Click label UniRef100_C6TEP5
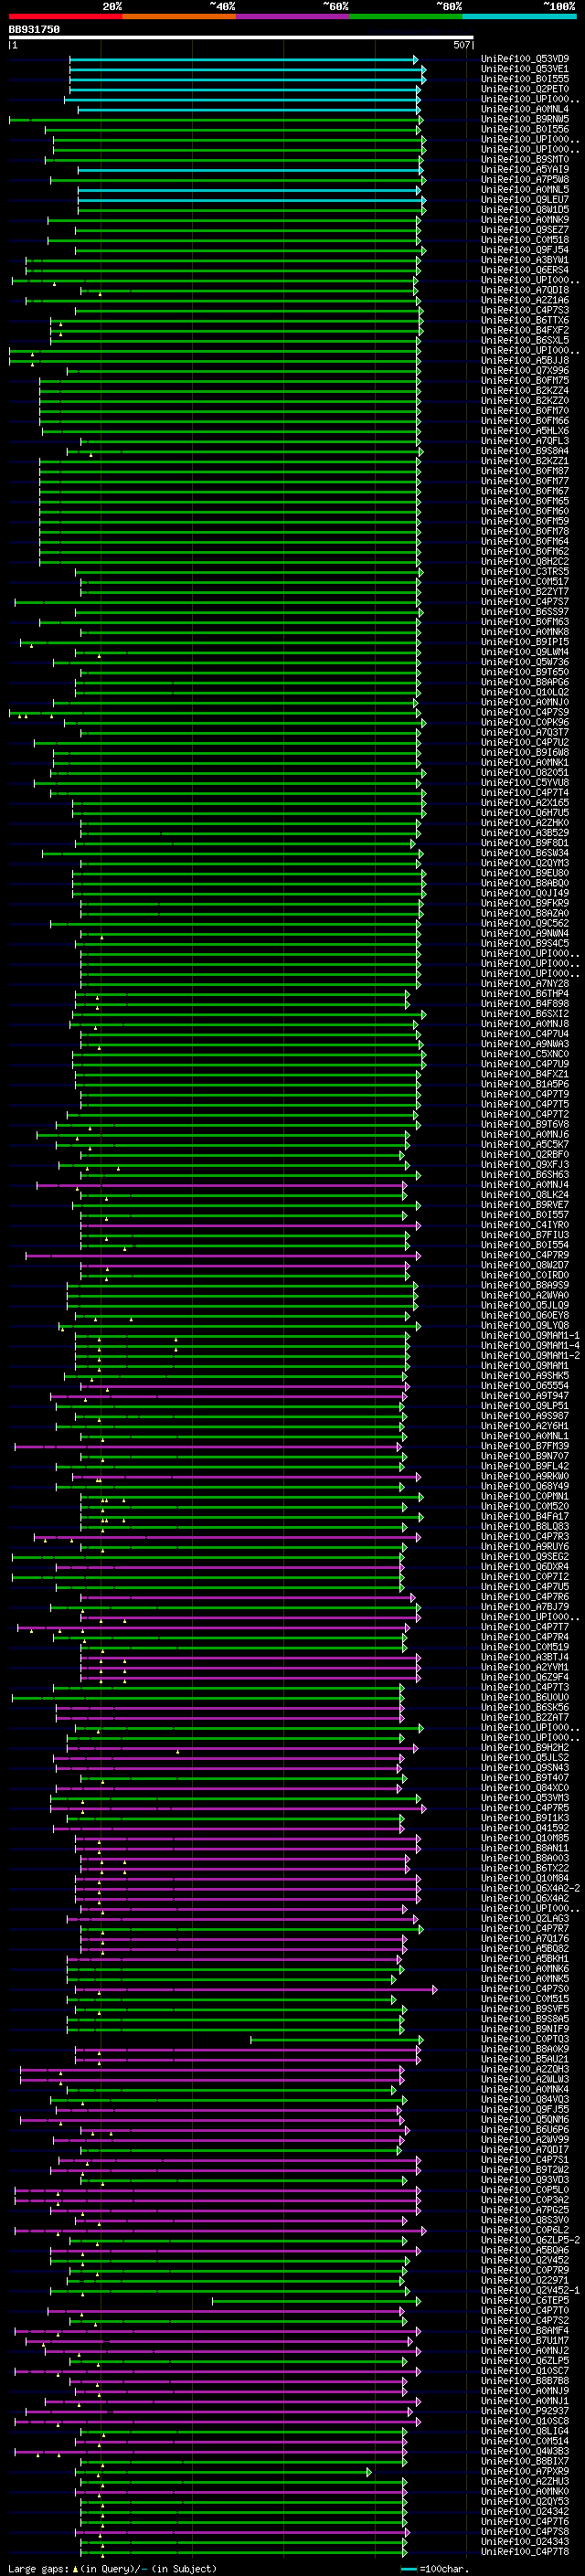 [525, 2301]
